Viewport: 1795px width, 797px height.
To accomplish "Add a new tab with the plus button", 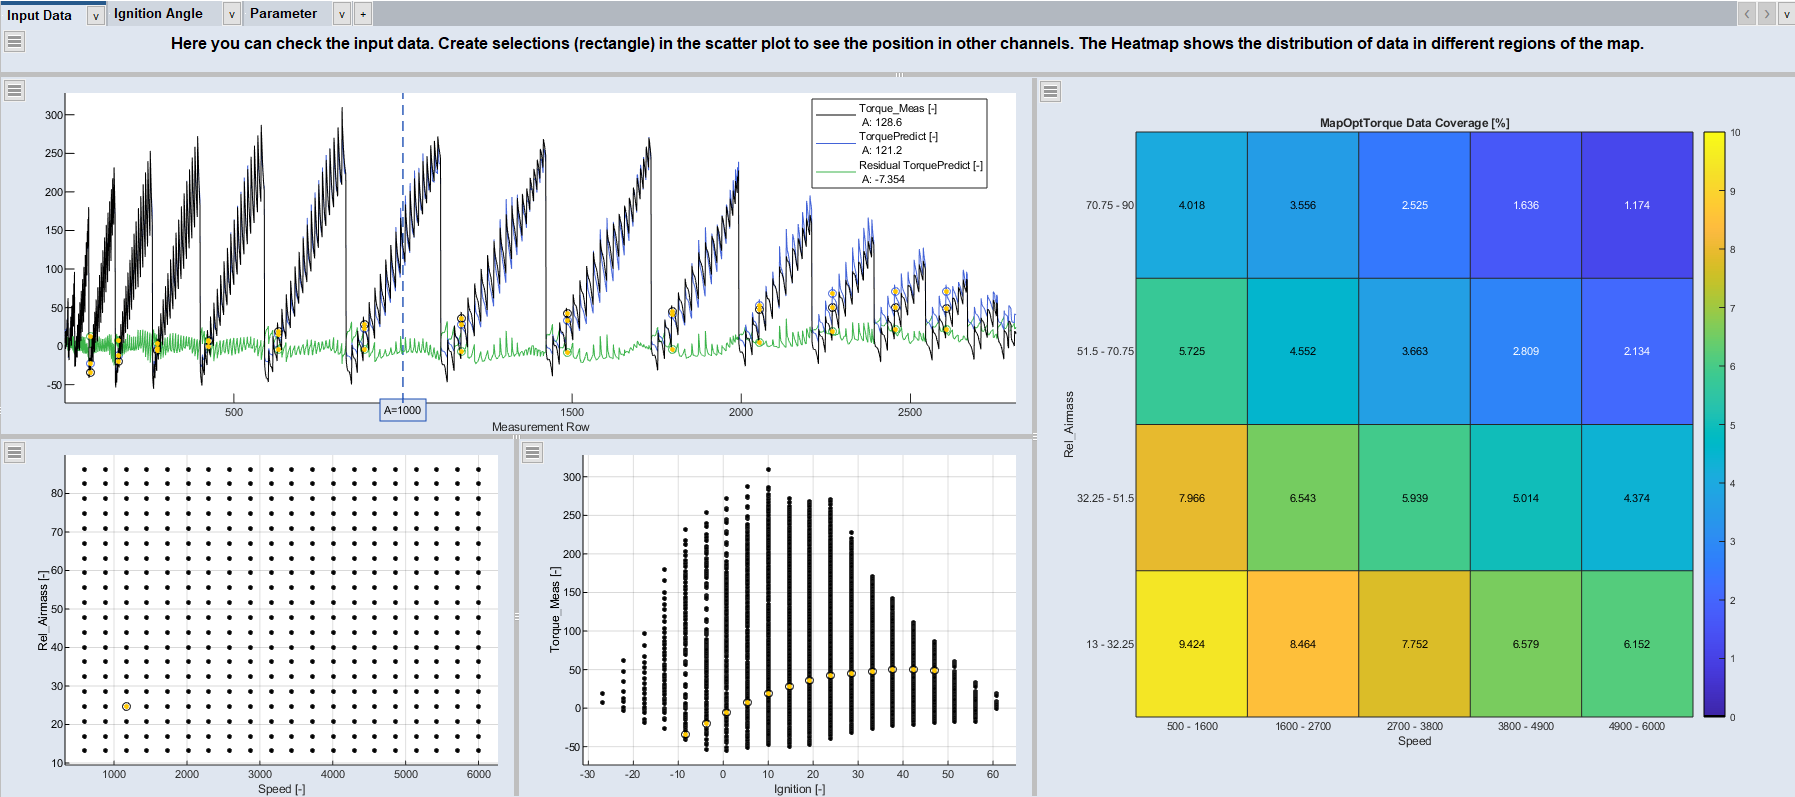I will (x=363, y=14).
